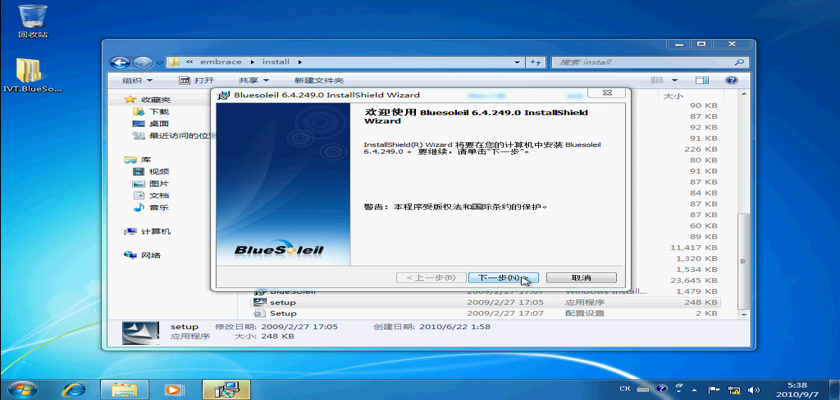The width and height of the screenshot is (840, 400).
Task: Open the 组织 dropdown menu
Action: tap(136, 80)
